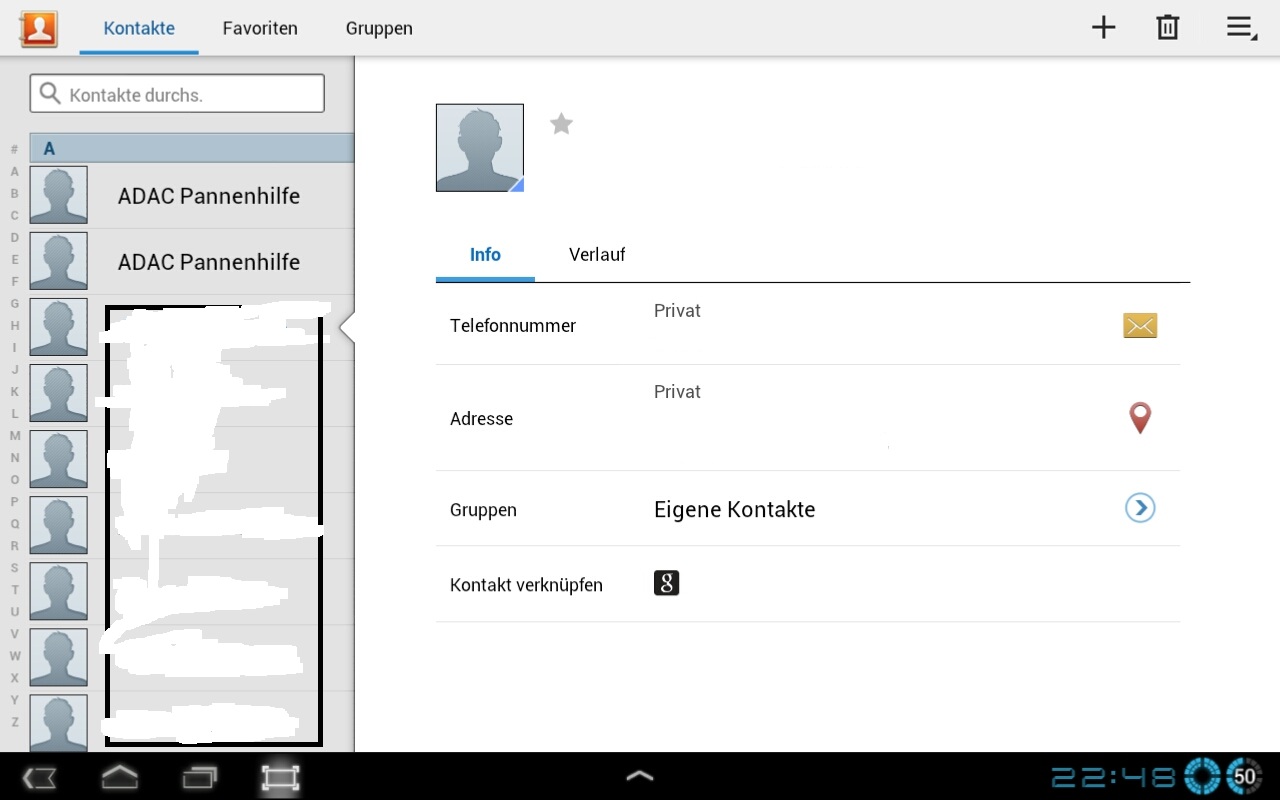Jump to letter Z in index
Viewport: 1280px width, 800px height.
click(14, 721)
